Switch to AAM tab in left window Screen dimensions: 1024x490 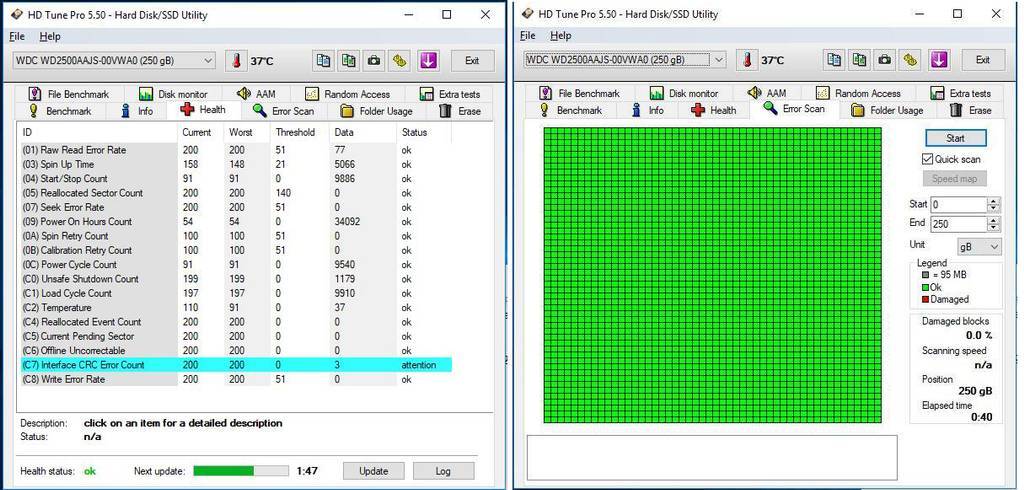257,94
